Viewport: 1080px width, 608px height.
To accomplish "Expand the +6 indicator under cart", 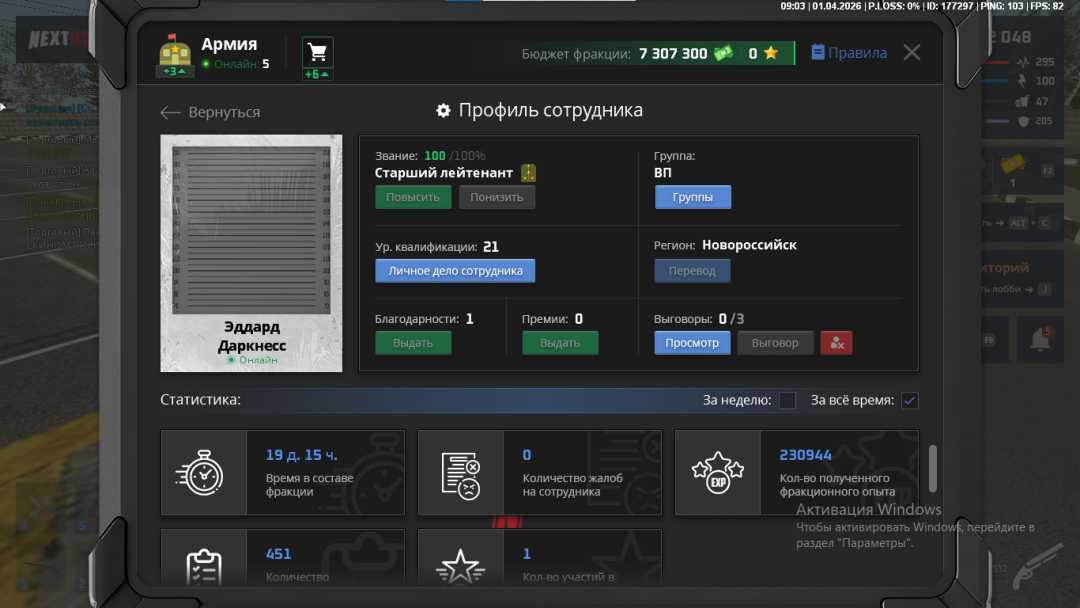I will (x=318, y=74).
